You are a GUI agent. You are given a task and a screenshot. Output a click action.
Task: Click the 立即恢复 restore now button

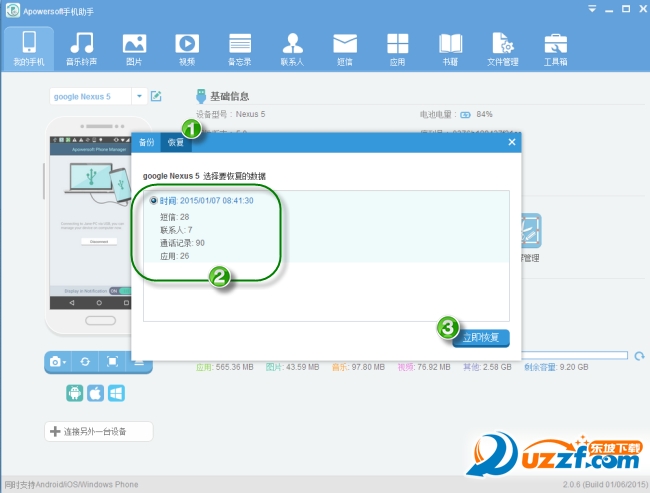(481, 338)
